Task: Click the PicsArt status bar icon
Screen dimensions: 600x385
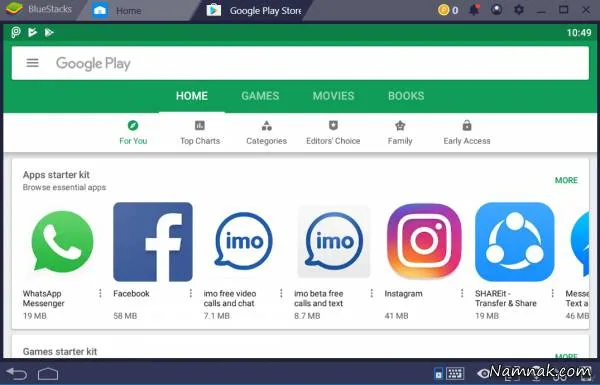Action: pyautogui.click(x=16, y=32)
